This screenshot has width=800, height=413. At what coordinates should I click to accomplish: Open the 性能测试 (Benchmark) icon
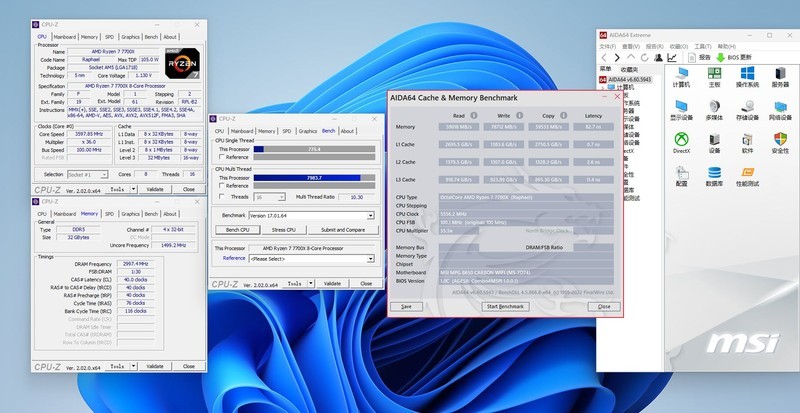point(746,173)
